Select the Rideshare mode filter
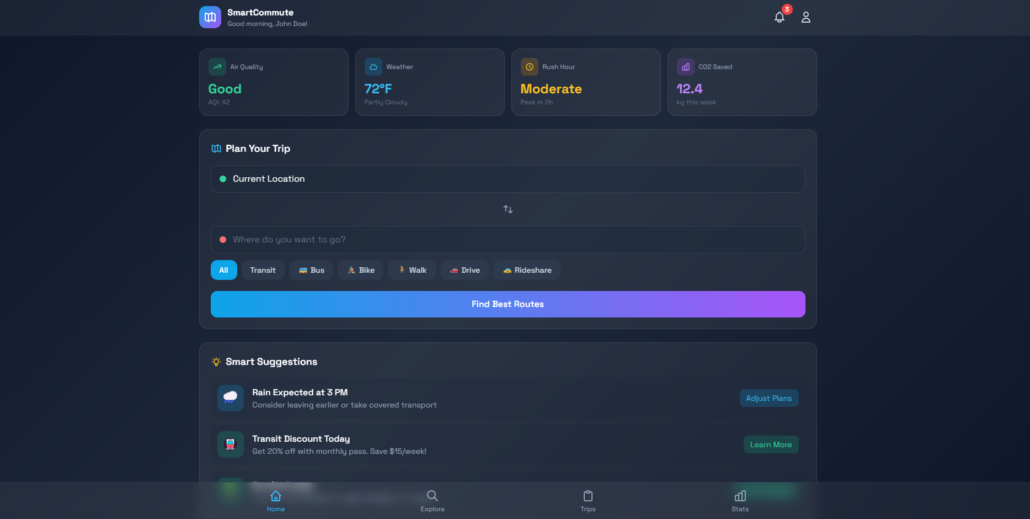The image size is (1030, 519). [x=527, y=270]
